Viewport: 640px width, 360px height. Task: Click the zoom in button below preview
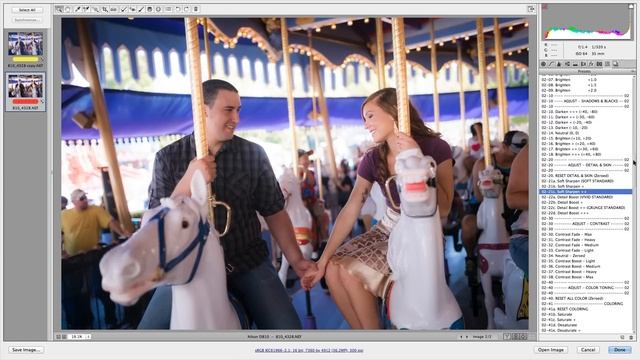pyautogui.click(x=64, y=337)
